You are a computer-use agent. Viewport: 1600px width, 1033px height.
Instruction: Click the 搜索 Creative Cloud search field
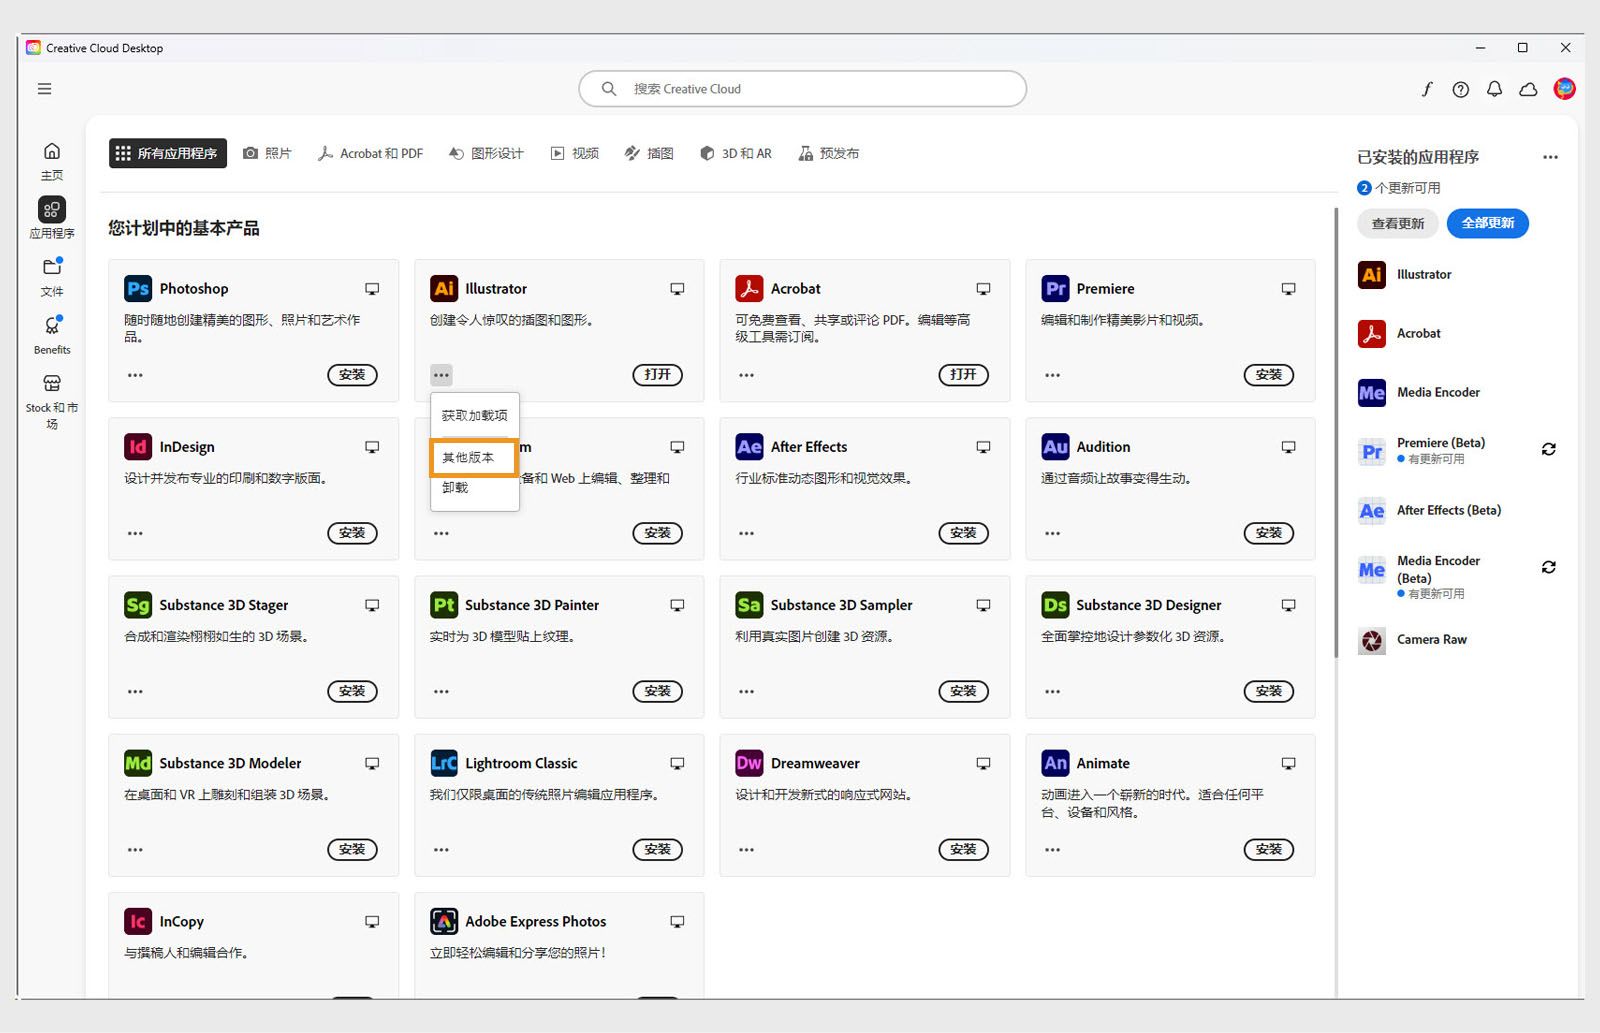tap(802, 89)
